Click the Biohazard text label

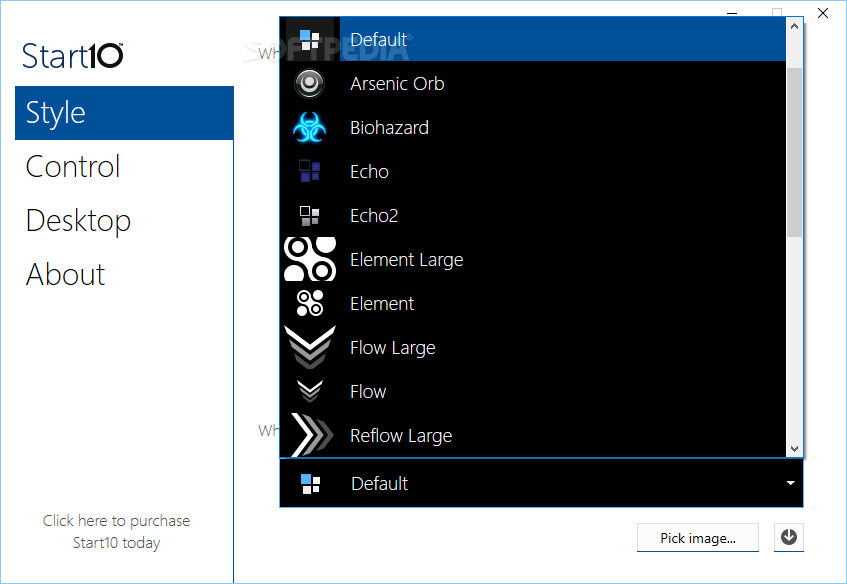[389, 127]
